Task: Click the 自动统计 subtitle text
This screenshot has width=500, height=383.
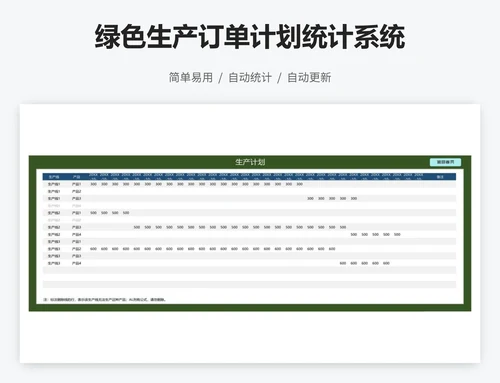Action: [x=250, y=77]
